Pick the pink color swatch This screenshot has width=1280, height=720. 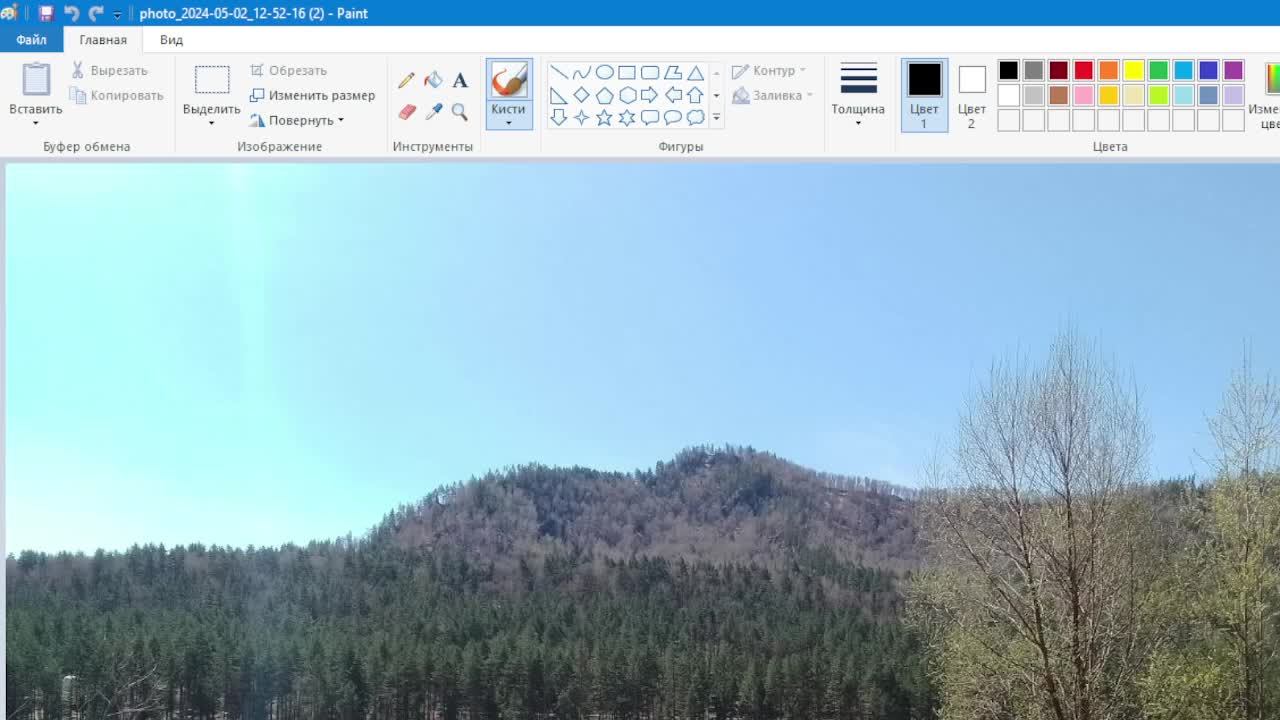pos(1083,95)
